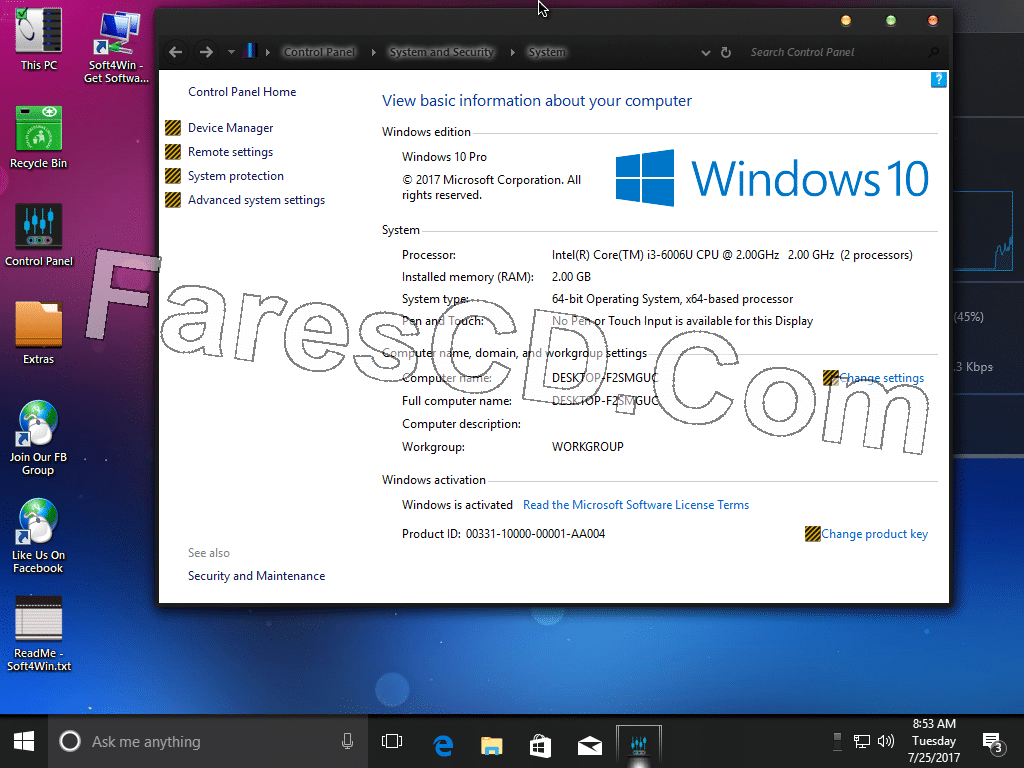Open Remote settings link
This screenshot has height=768, width=1024.
coord(231,152)
